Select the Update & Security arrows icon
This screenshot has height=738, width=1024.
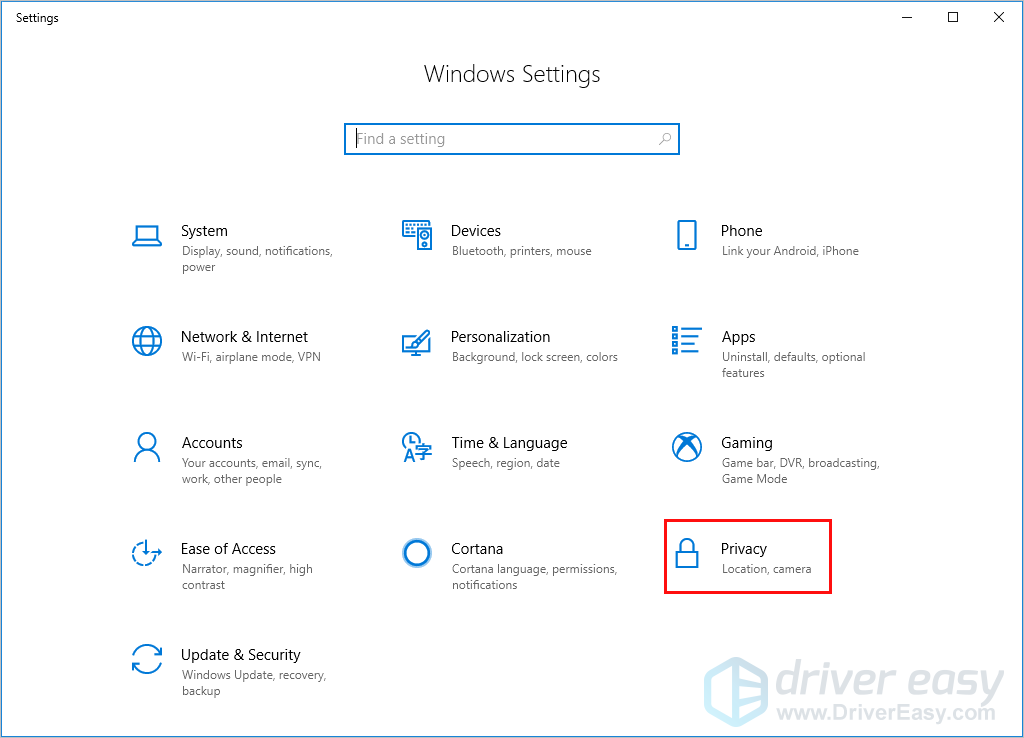tap(147, 659)
